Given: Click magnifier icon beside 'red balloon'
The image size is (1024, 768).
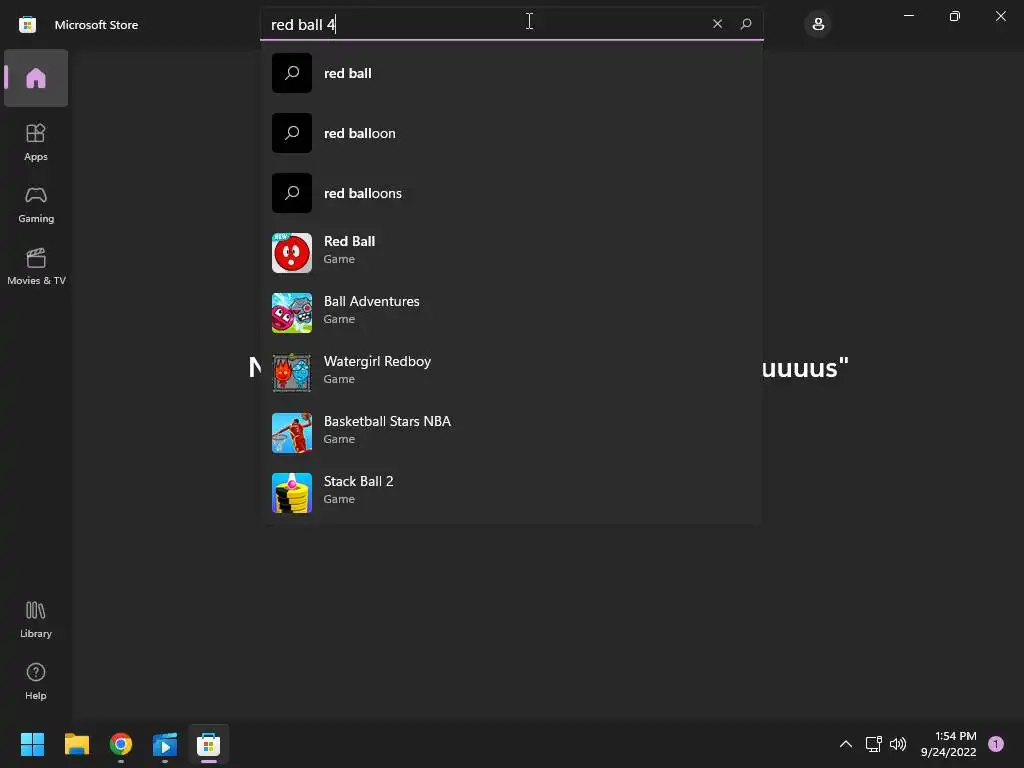Looking at the screenshot, I should tap(292, 133).
